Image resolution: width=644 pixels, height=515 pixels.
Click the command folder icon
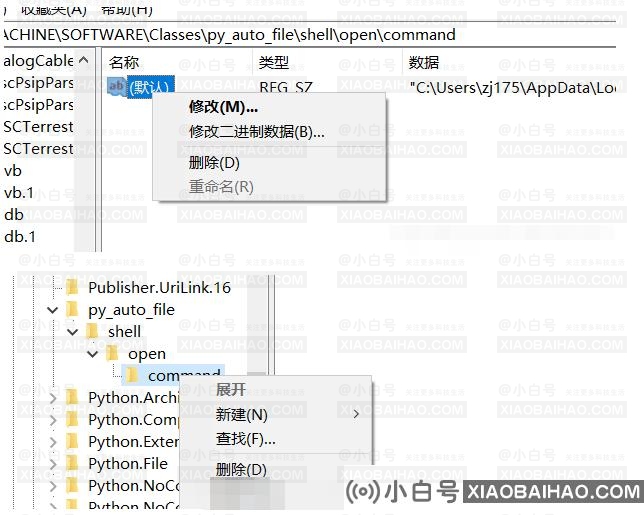pos(132,375)
